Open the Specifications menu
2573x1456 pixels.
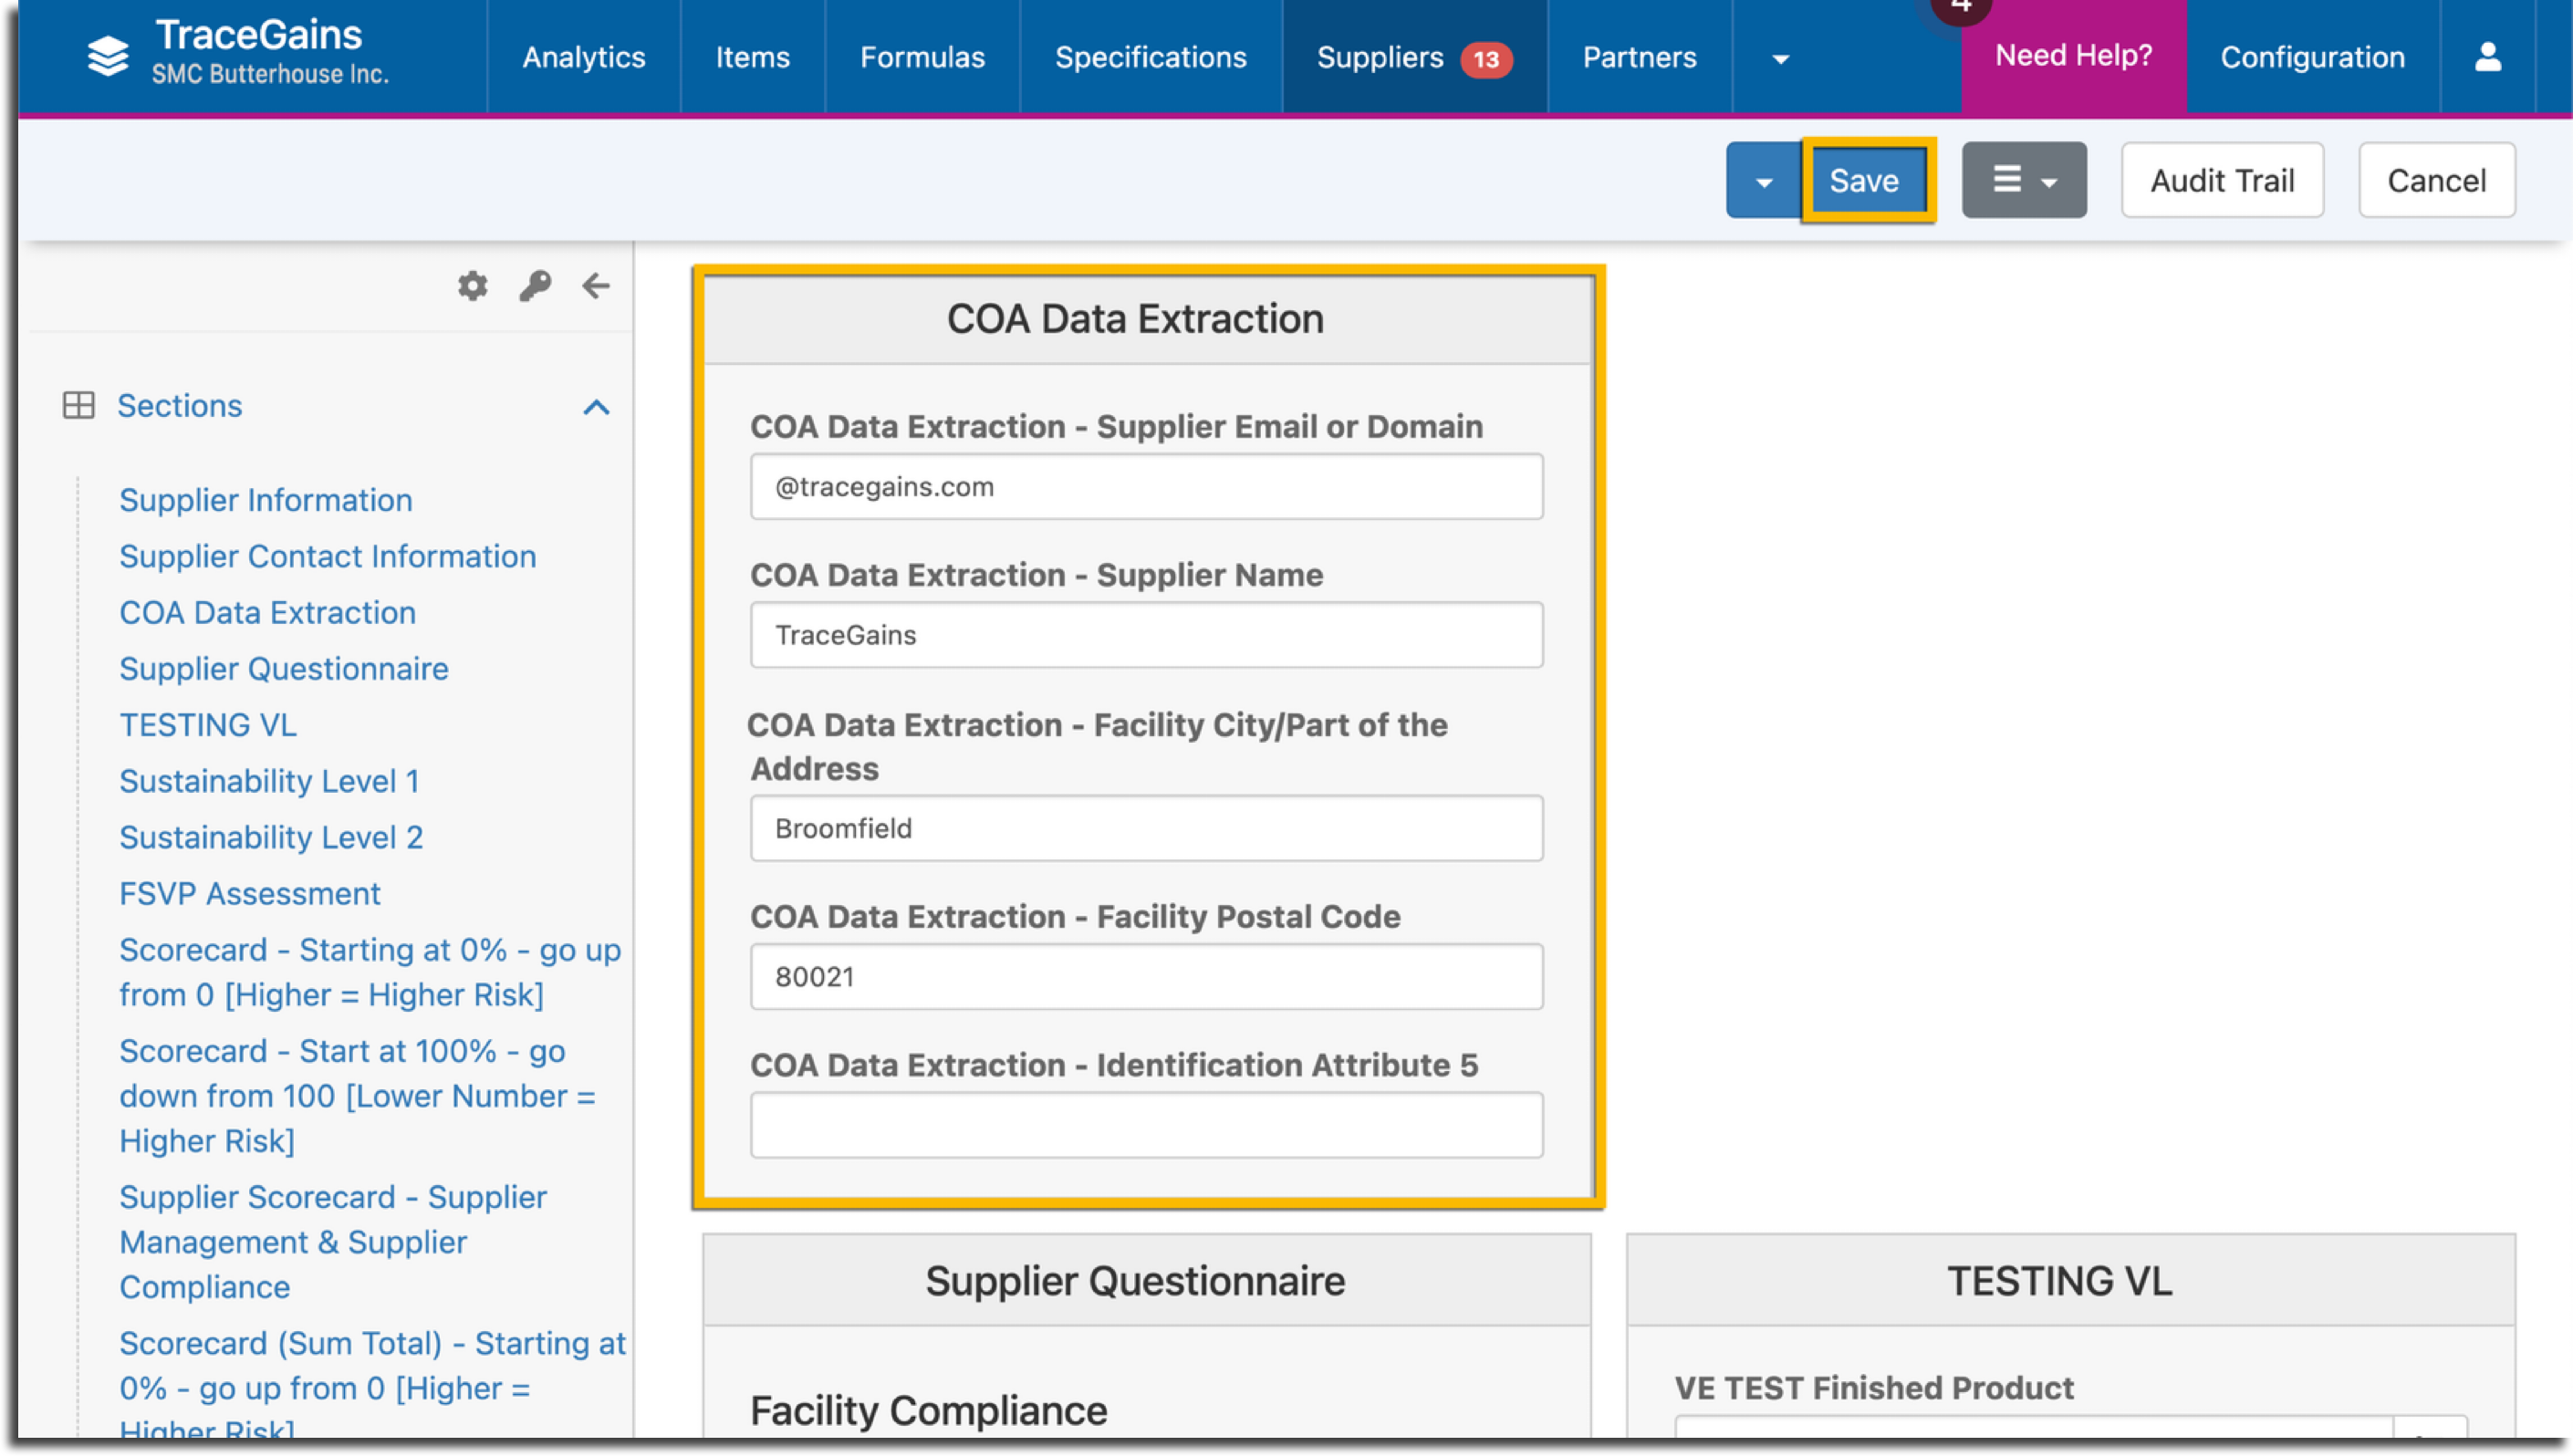click(x=1150, y=57)
